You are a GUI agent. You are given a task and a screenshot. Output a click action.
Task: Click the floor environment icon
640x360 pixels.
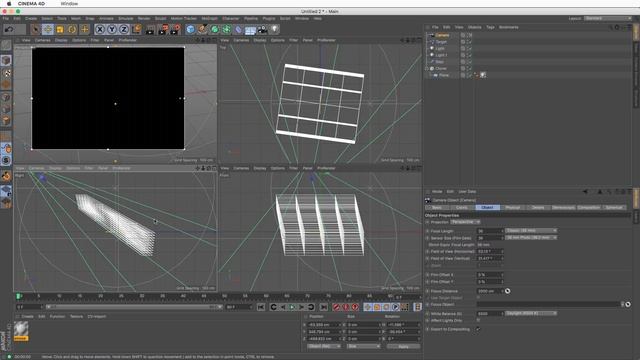[x=250, y=29]
